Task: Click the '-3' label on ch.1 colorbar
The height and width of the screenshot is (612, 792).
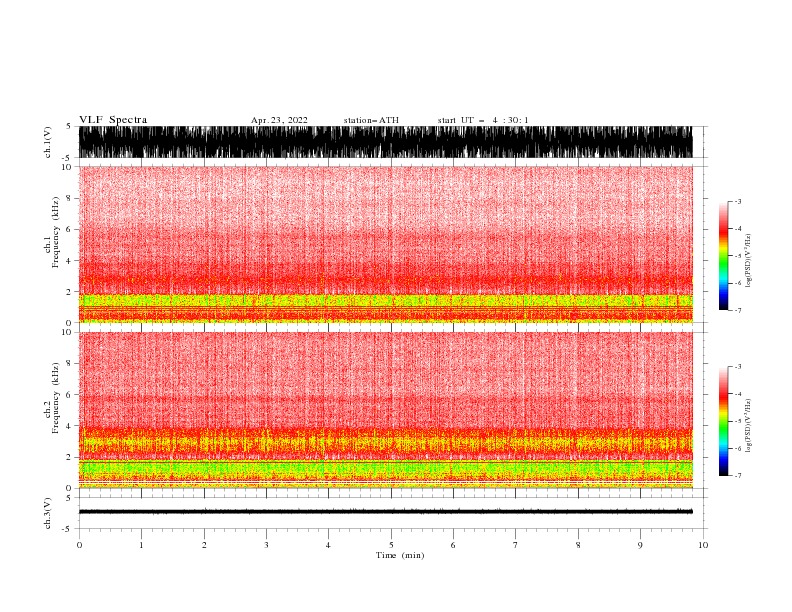Action: [x=737, y=201]
